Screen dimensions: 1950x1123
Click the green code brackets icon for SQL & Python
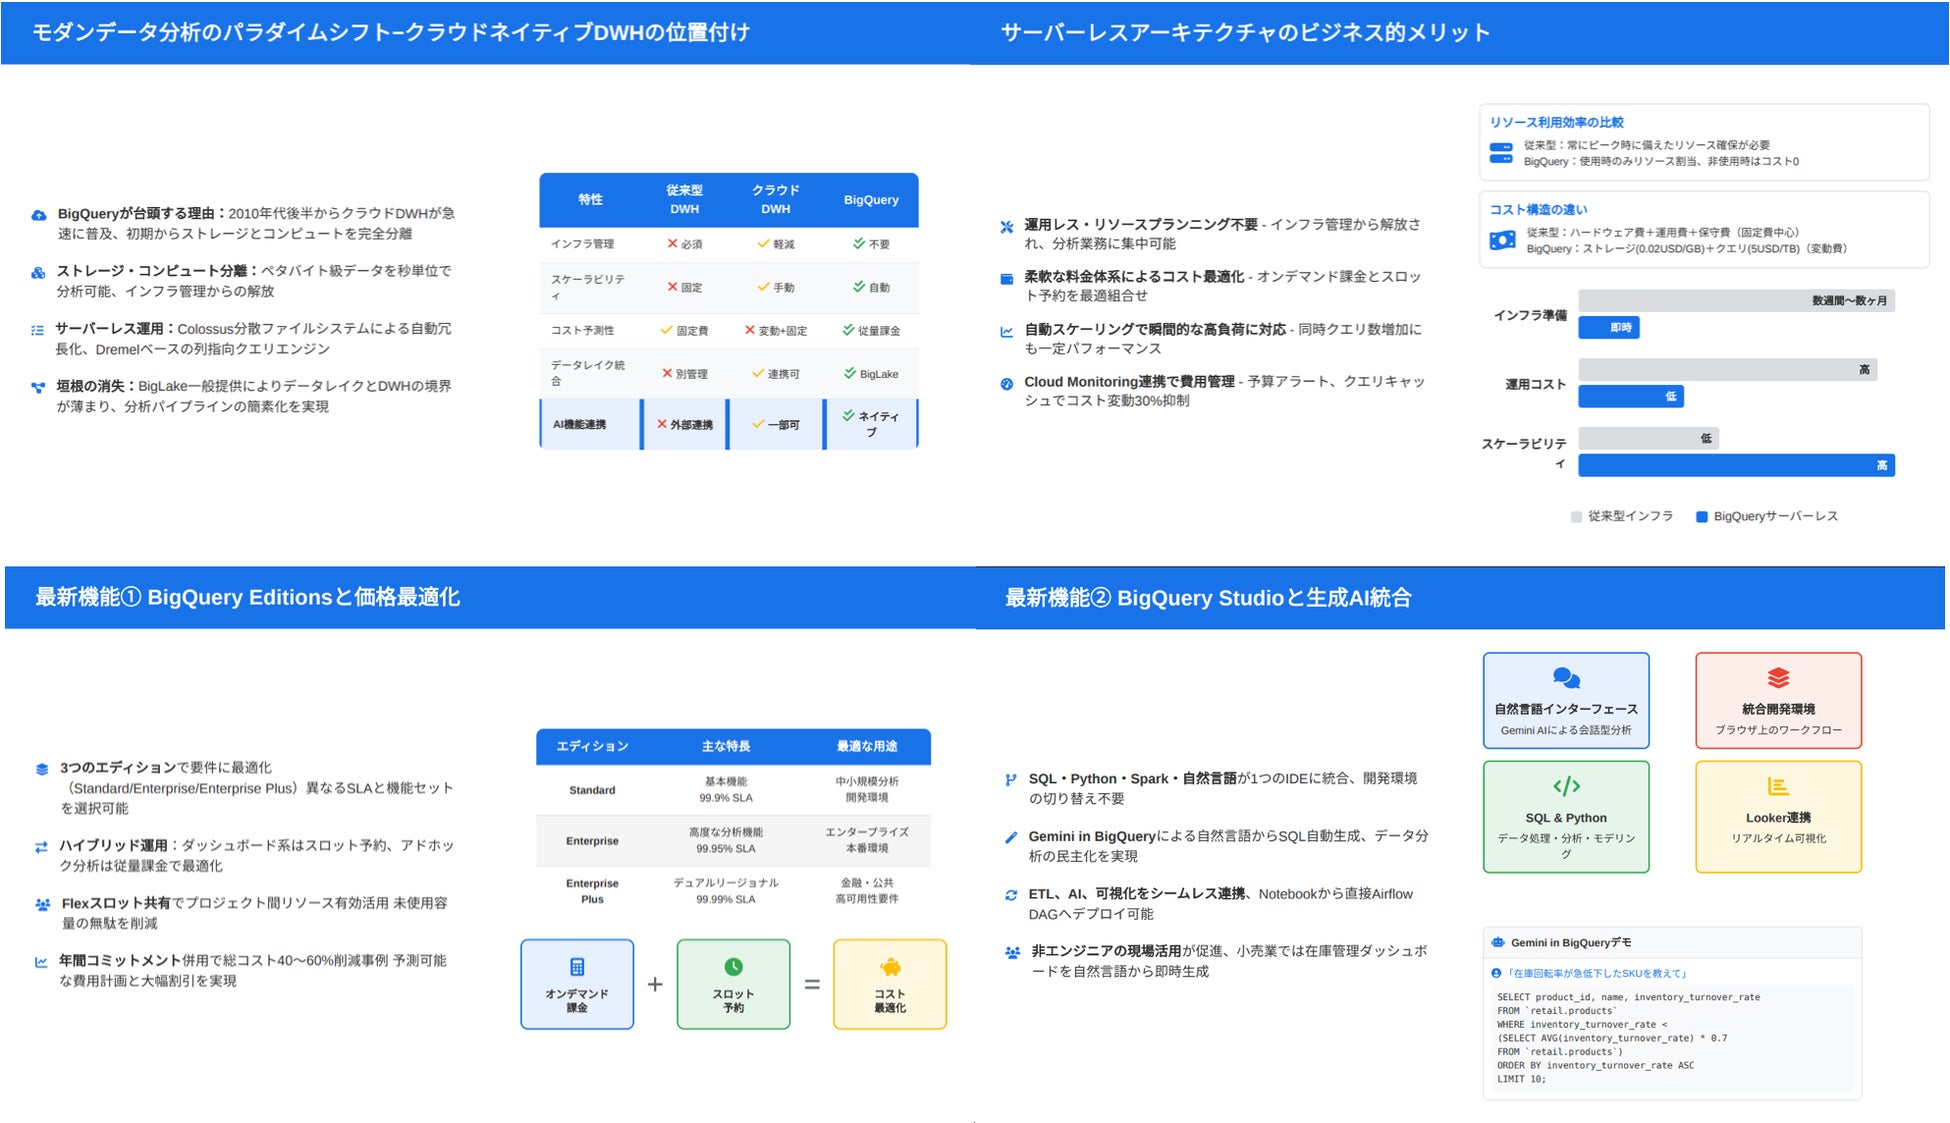click(1566, 786)
